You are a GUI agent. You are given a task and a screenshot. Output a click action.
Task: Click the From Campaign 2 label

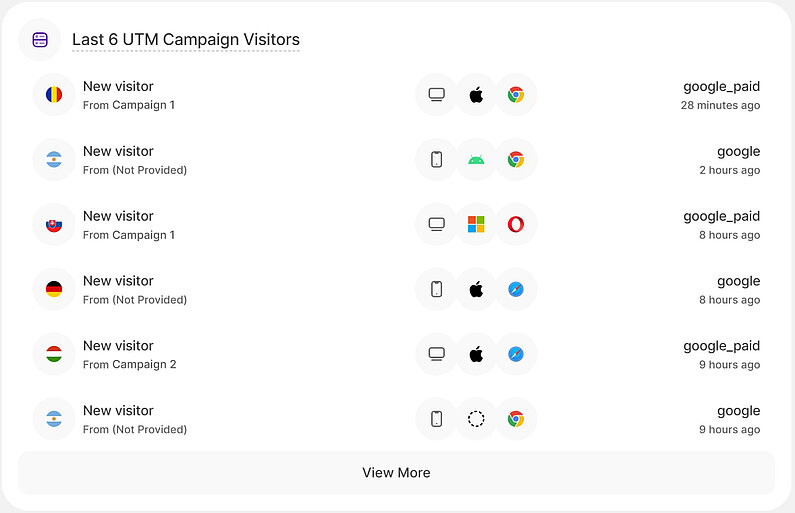pos(129,365)
